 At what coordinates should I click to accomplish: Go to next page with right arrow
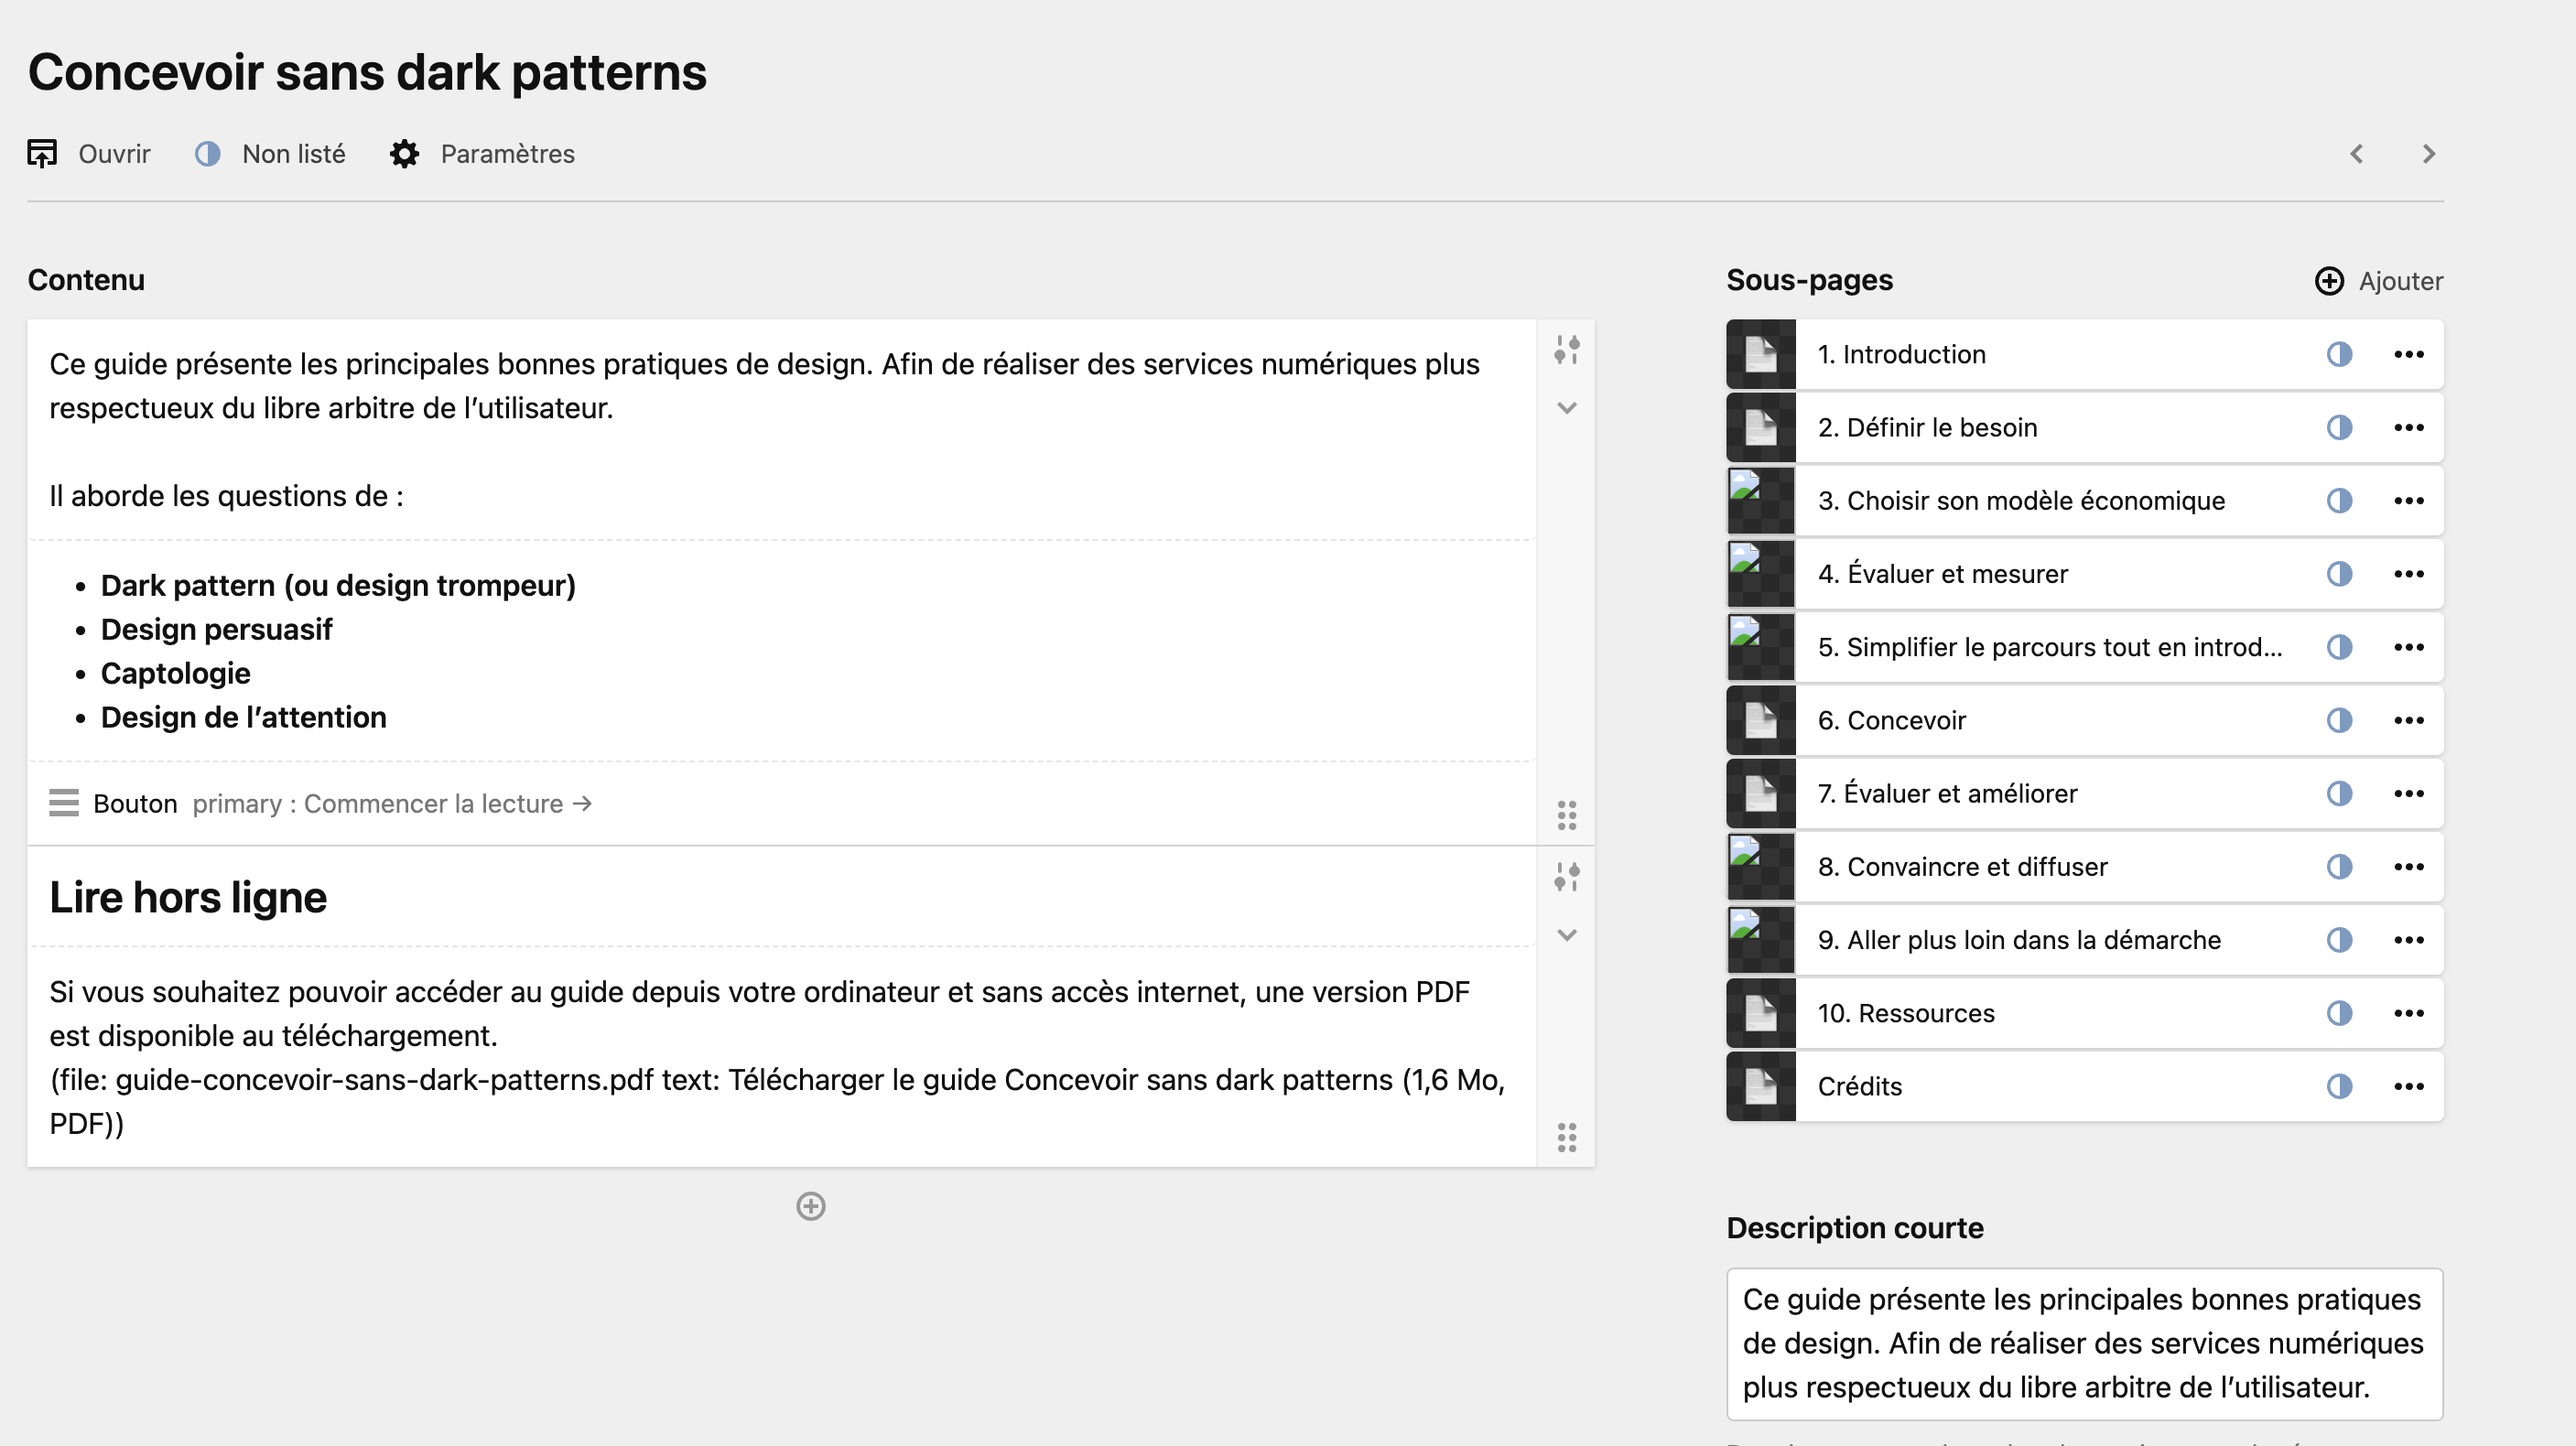(x=2428, y=154)
